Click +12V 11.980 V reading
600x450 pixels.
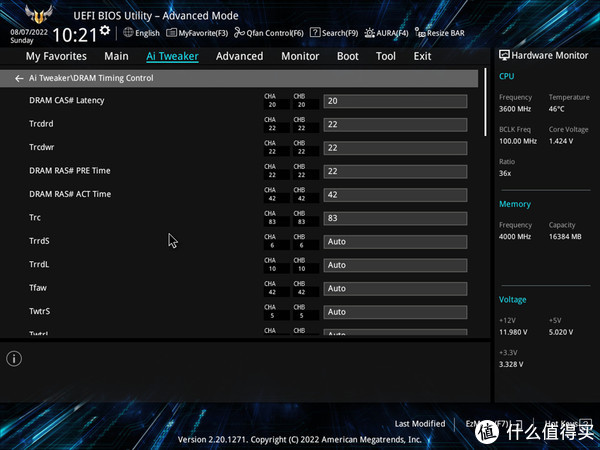[513, 332]
